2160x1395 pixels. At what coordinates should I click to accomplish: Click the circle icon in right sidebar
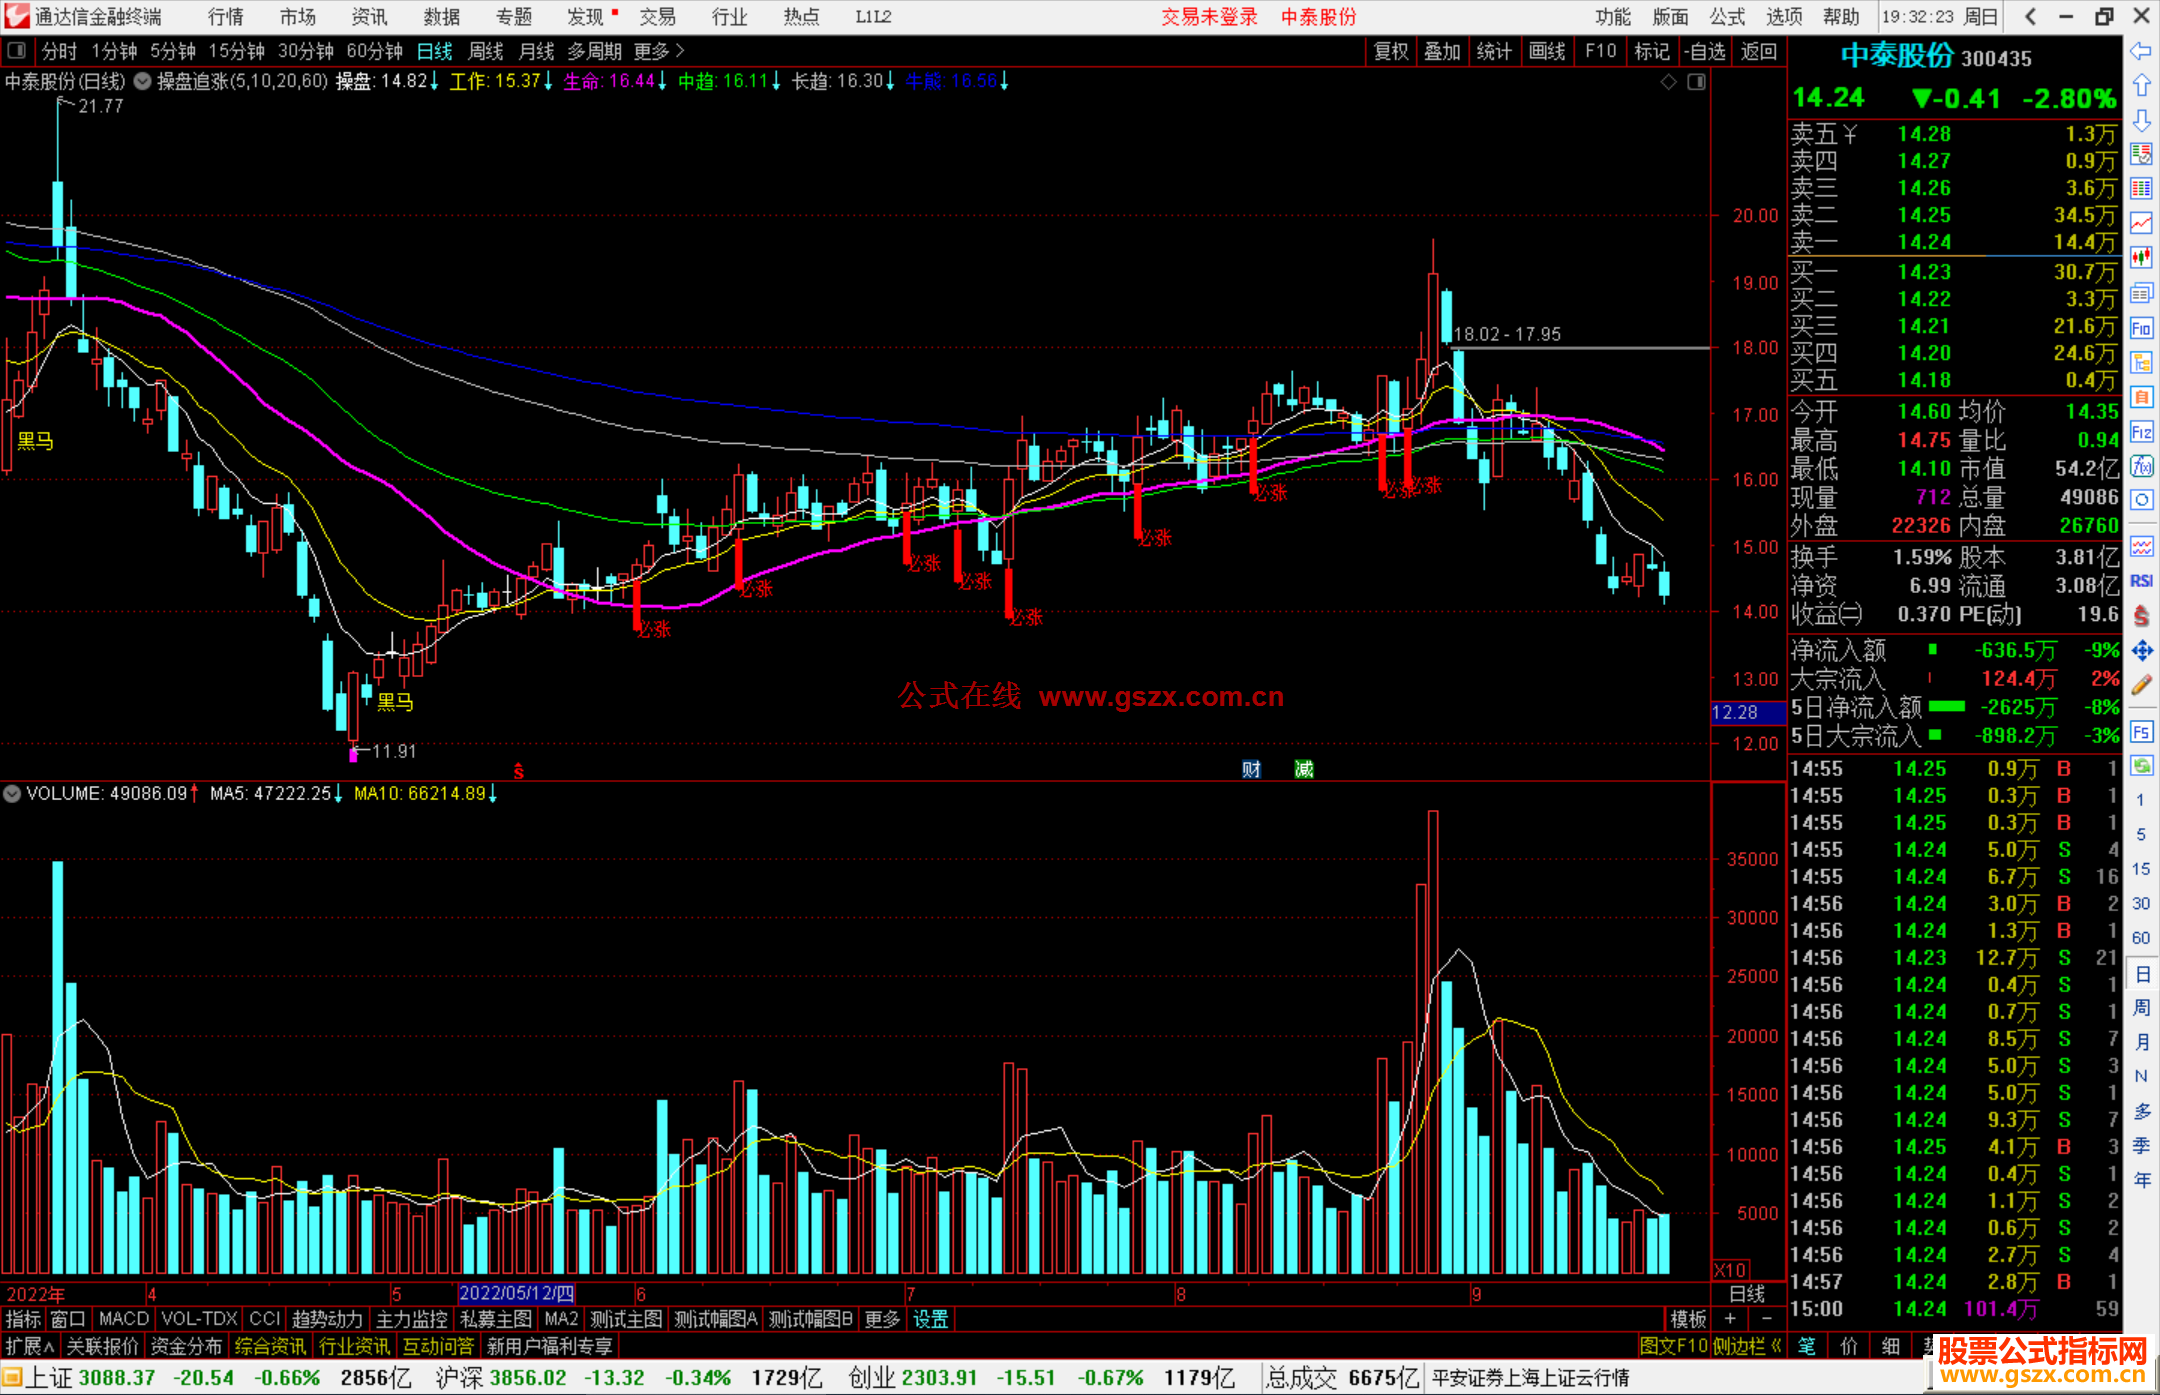coord(2141,500)
